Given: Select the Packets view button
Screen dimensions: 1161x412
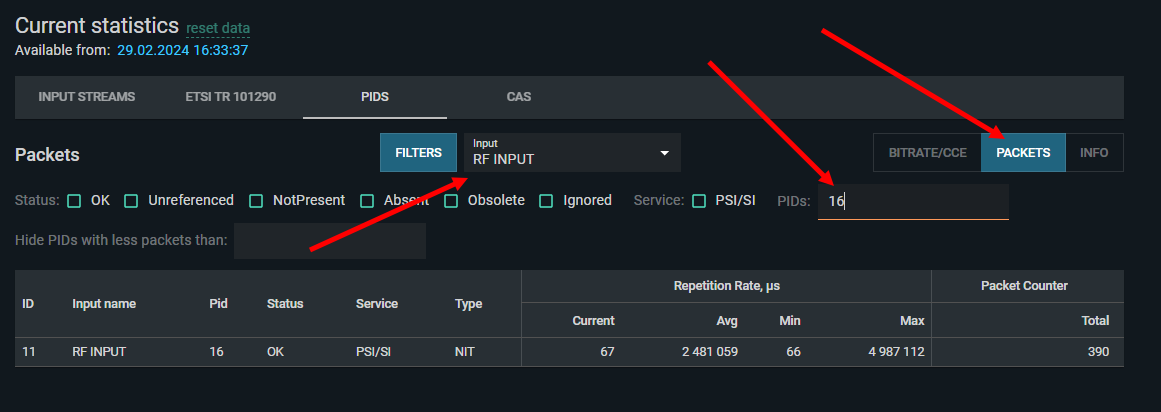Looking at the screenshot, I should (1023, 153).
